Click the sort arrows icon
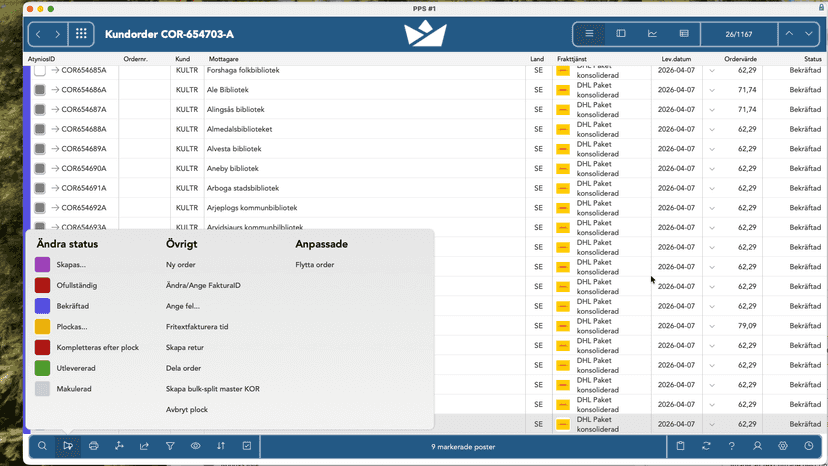This screenshot has width=828, height=466. tap(221, 446)
